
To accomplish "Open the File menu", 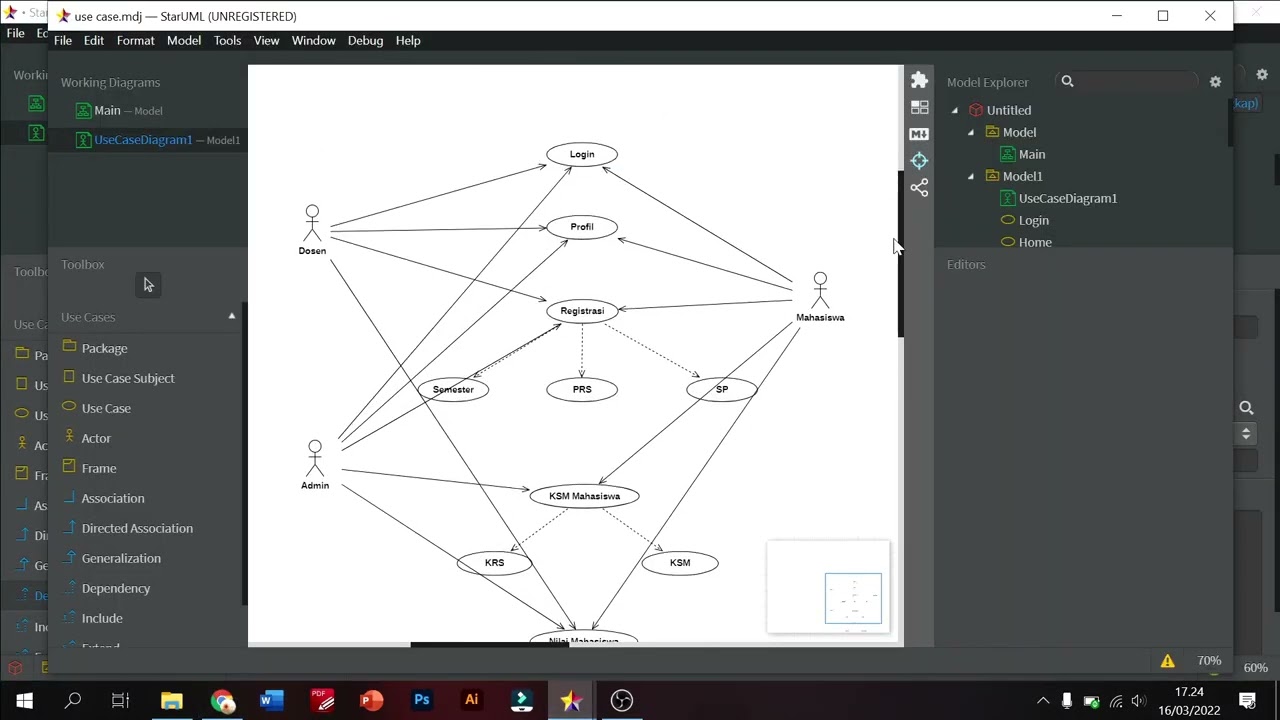I will 63,40.
